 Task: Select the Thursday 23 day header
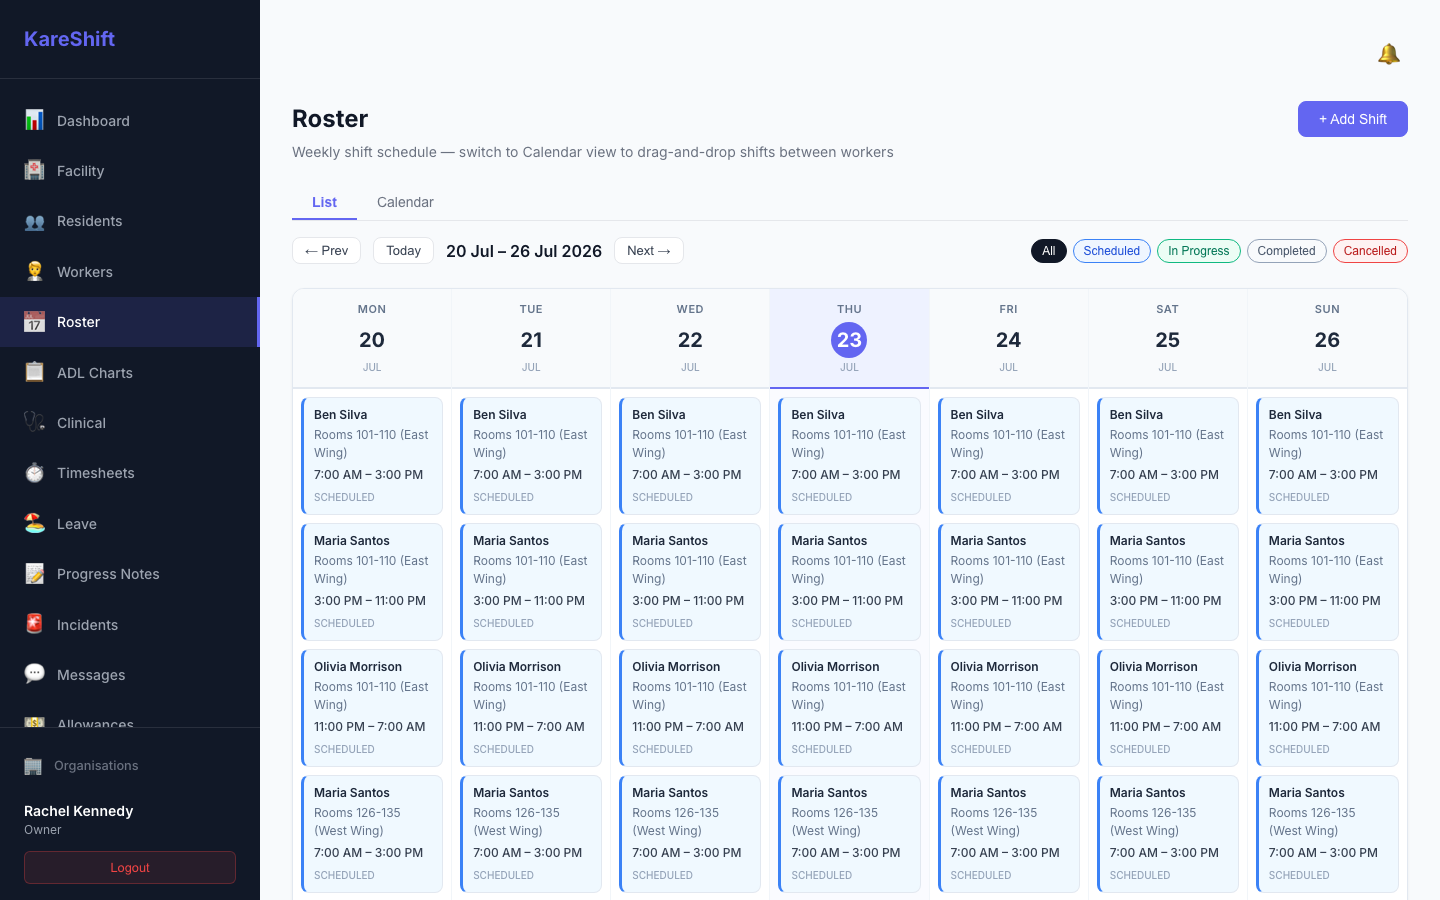pos(849,338)
